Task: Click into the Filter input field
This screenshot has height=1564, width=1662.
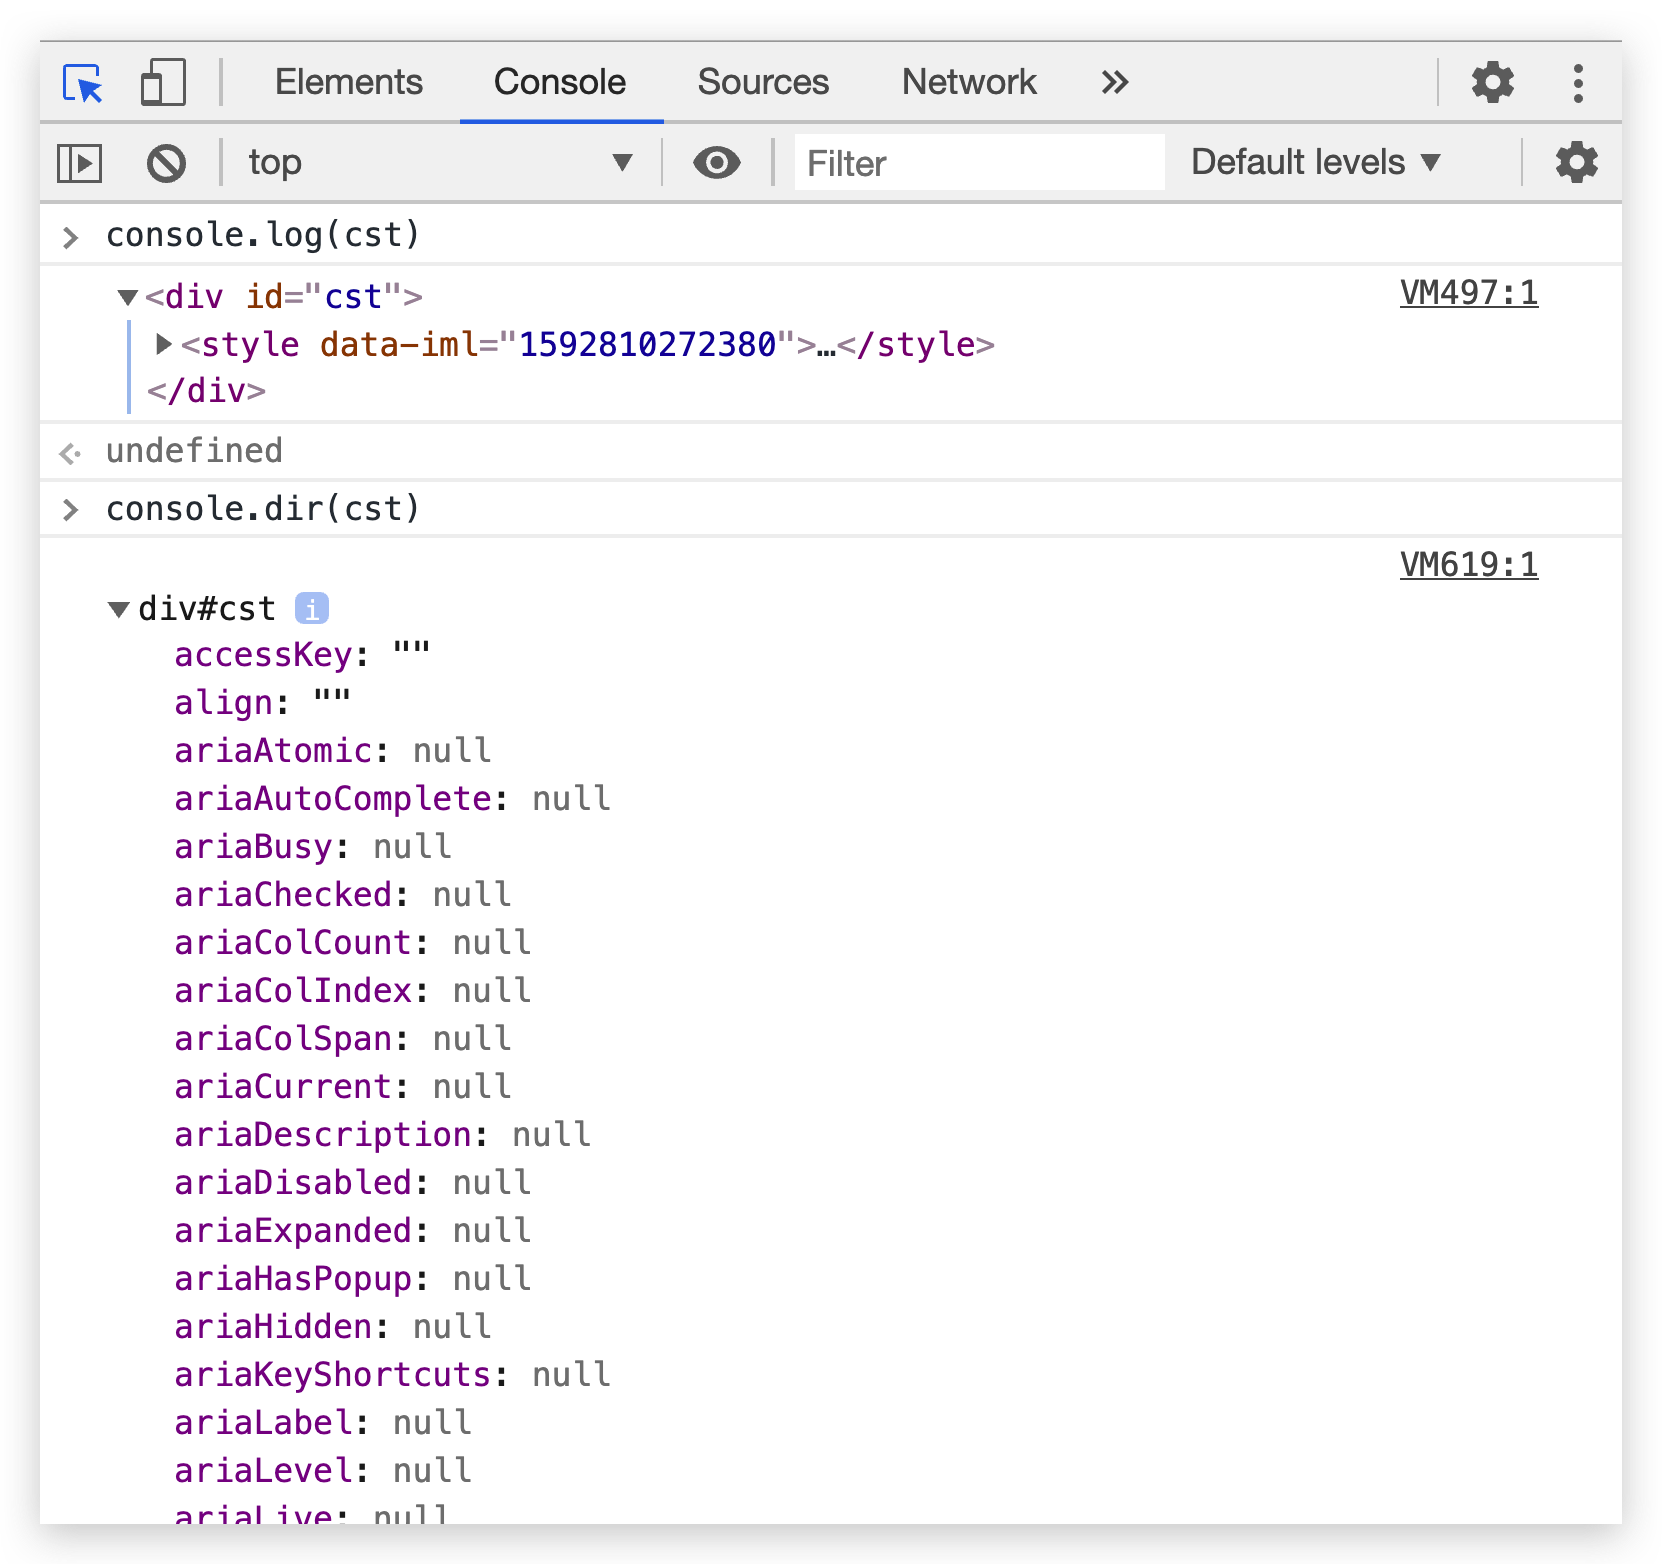Action: pyautogui.click(x=978, y=163)
